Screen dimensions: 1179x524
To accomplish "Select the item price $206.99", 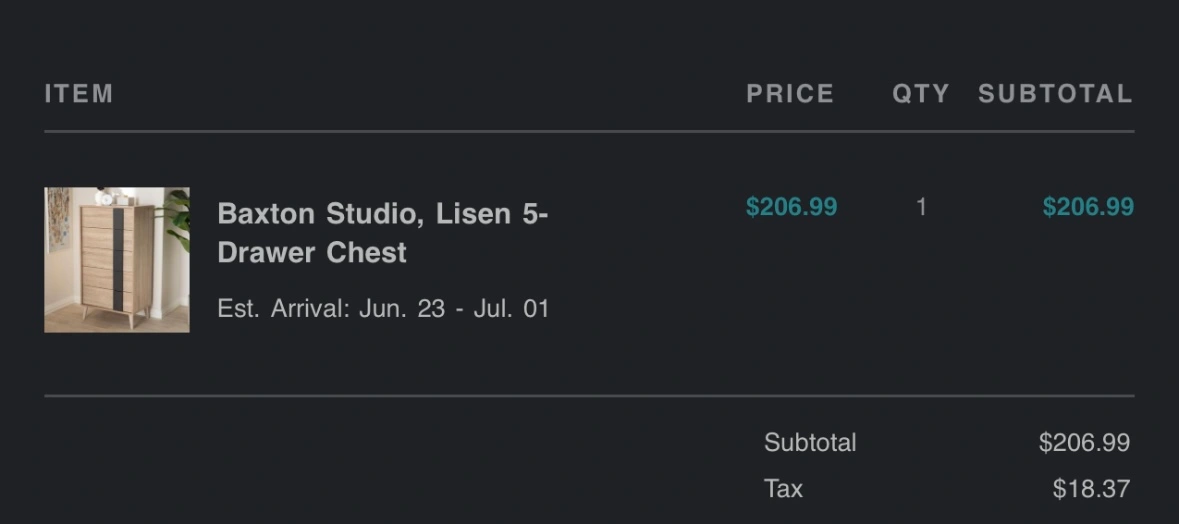I will click(x=791, y=207).
